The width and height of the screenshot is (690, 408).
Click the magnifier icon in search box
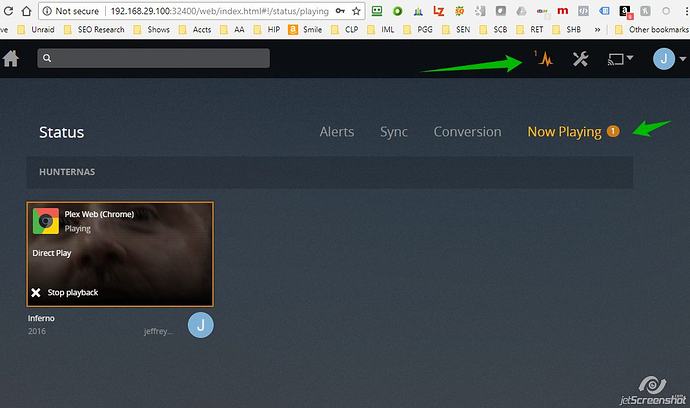coord(47,58)
